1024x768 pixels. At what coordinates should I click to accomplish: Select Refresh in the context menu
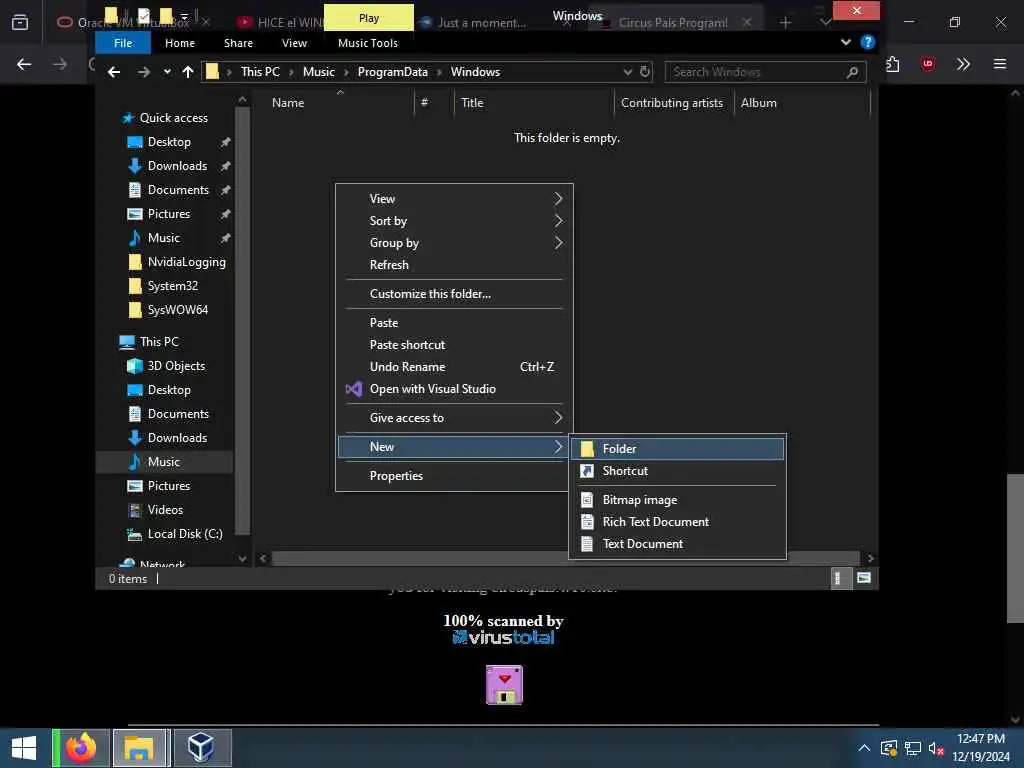pyautogui.click(x=454, y=264)
